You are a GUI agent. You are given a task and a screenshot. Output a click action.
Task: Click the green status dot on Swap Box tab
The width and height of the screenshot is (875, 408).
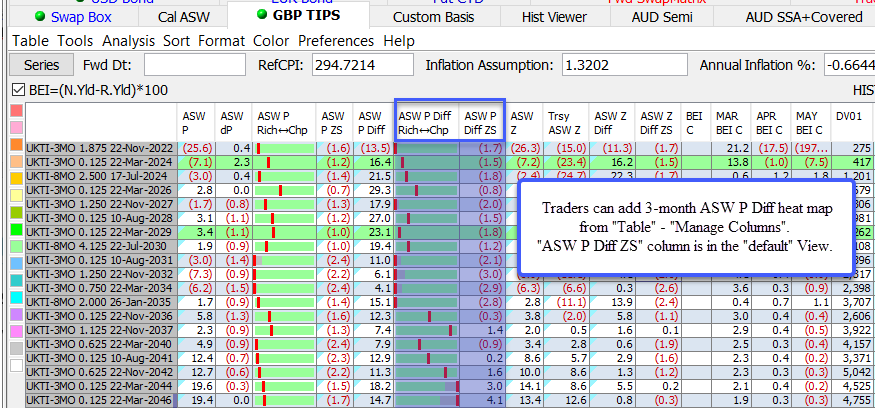[40, 16]
